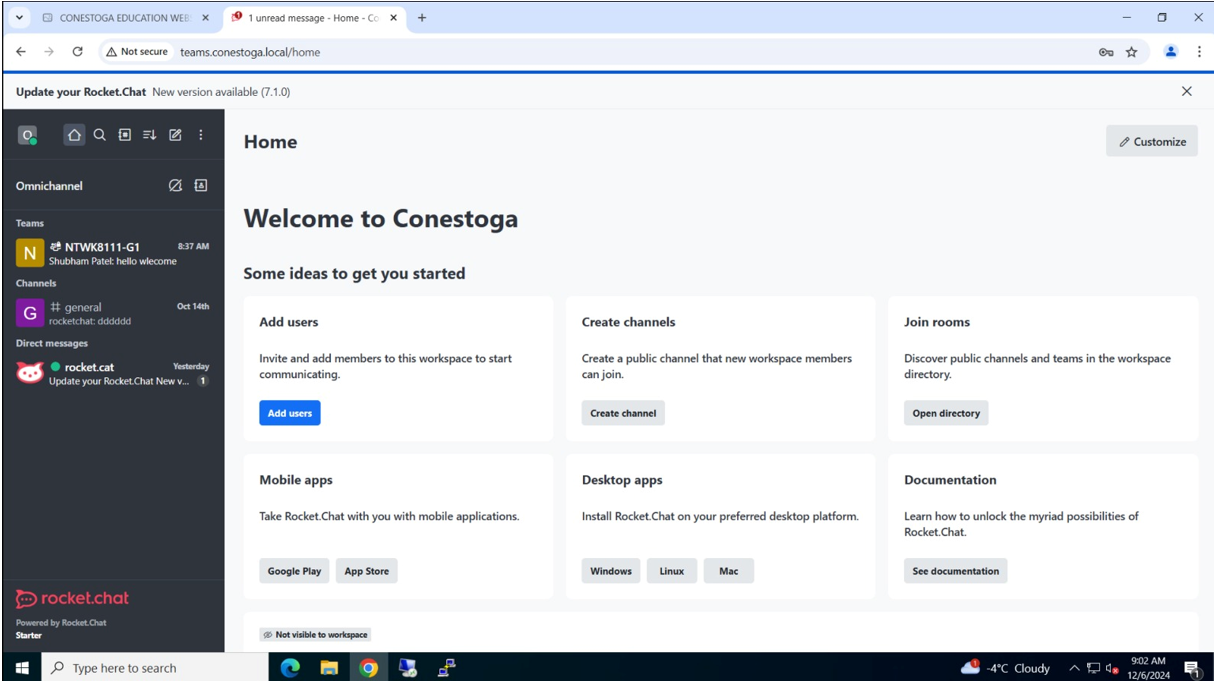Click the Not secure site info chip

(x=137, y=52)
